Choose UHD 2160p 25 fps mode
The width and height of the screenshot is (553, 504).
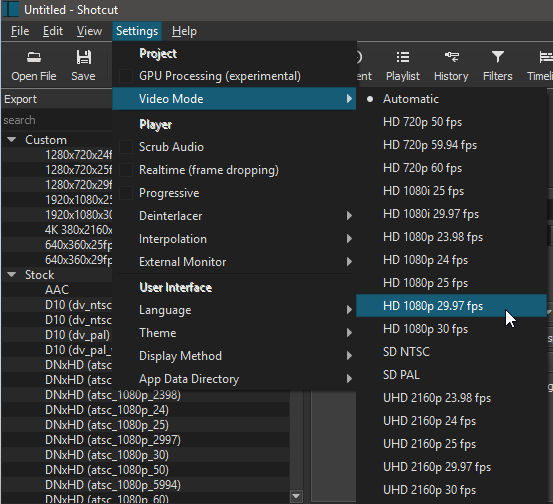[451, 444]
